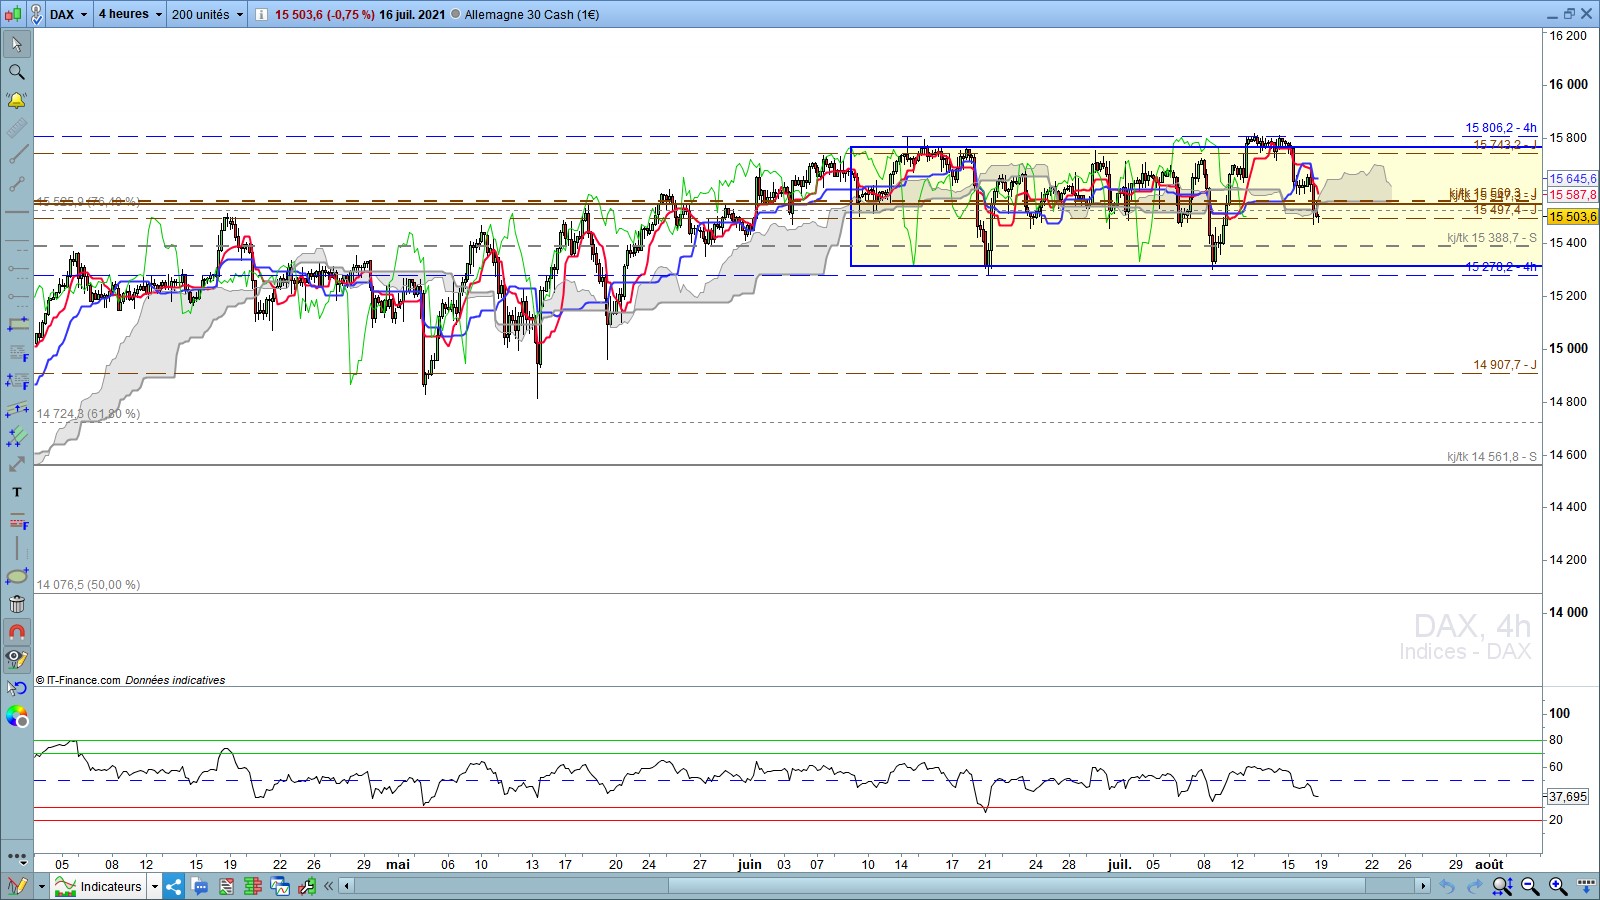The width and height of the screenshot is (1600, 900).
Task: Click the 15 645,6 price axis label
Action: coord(1573,179)
